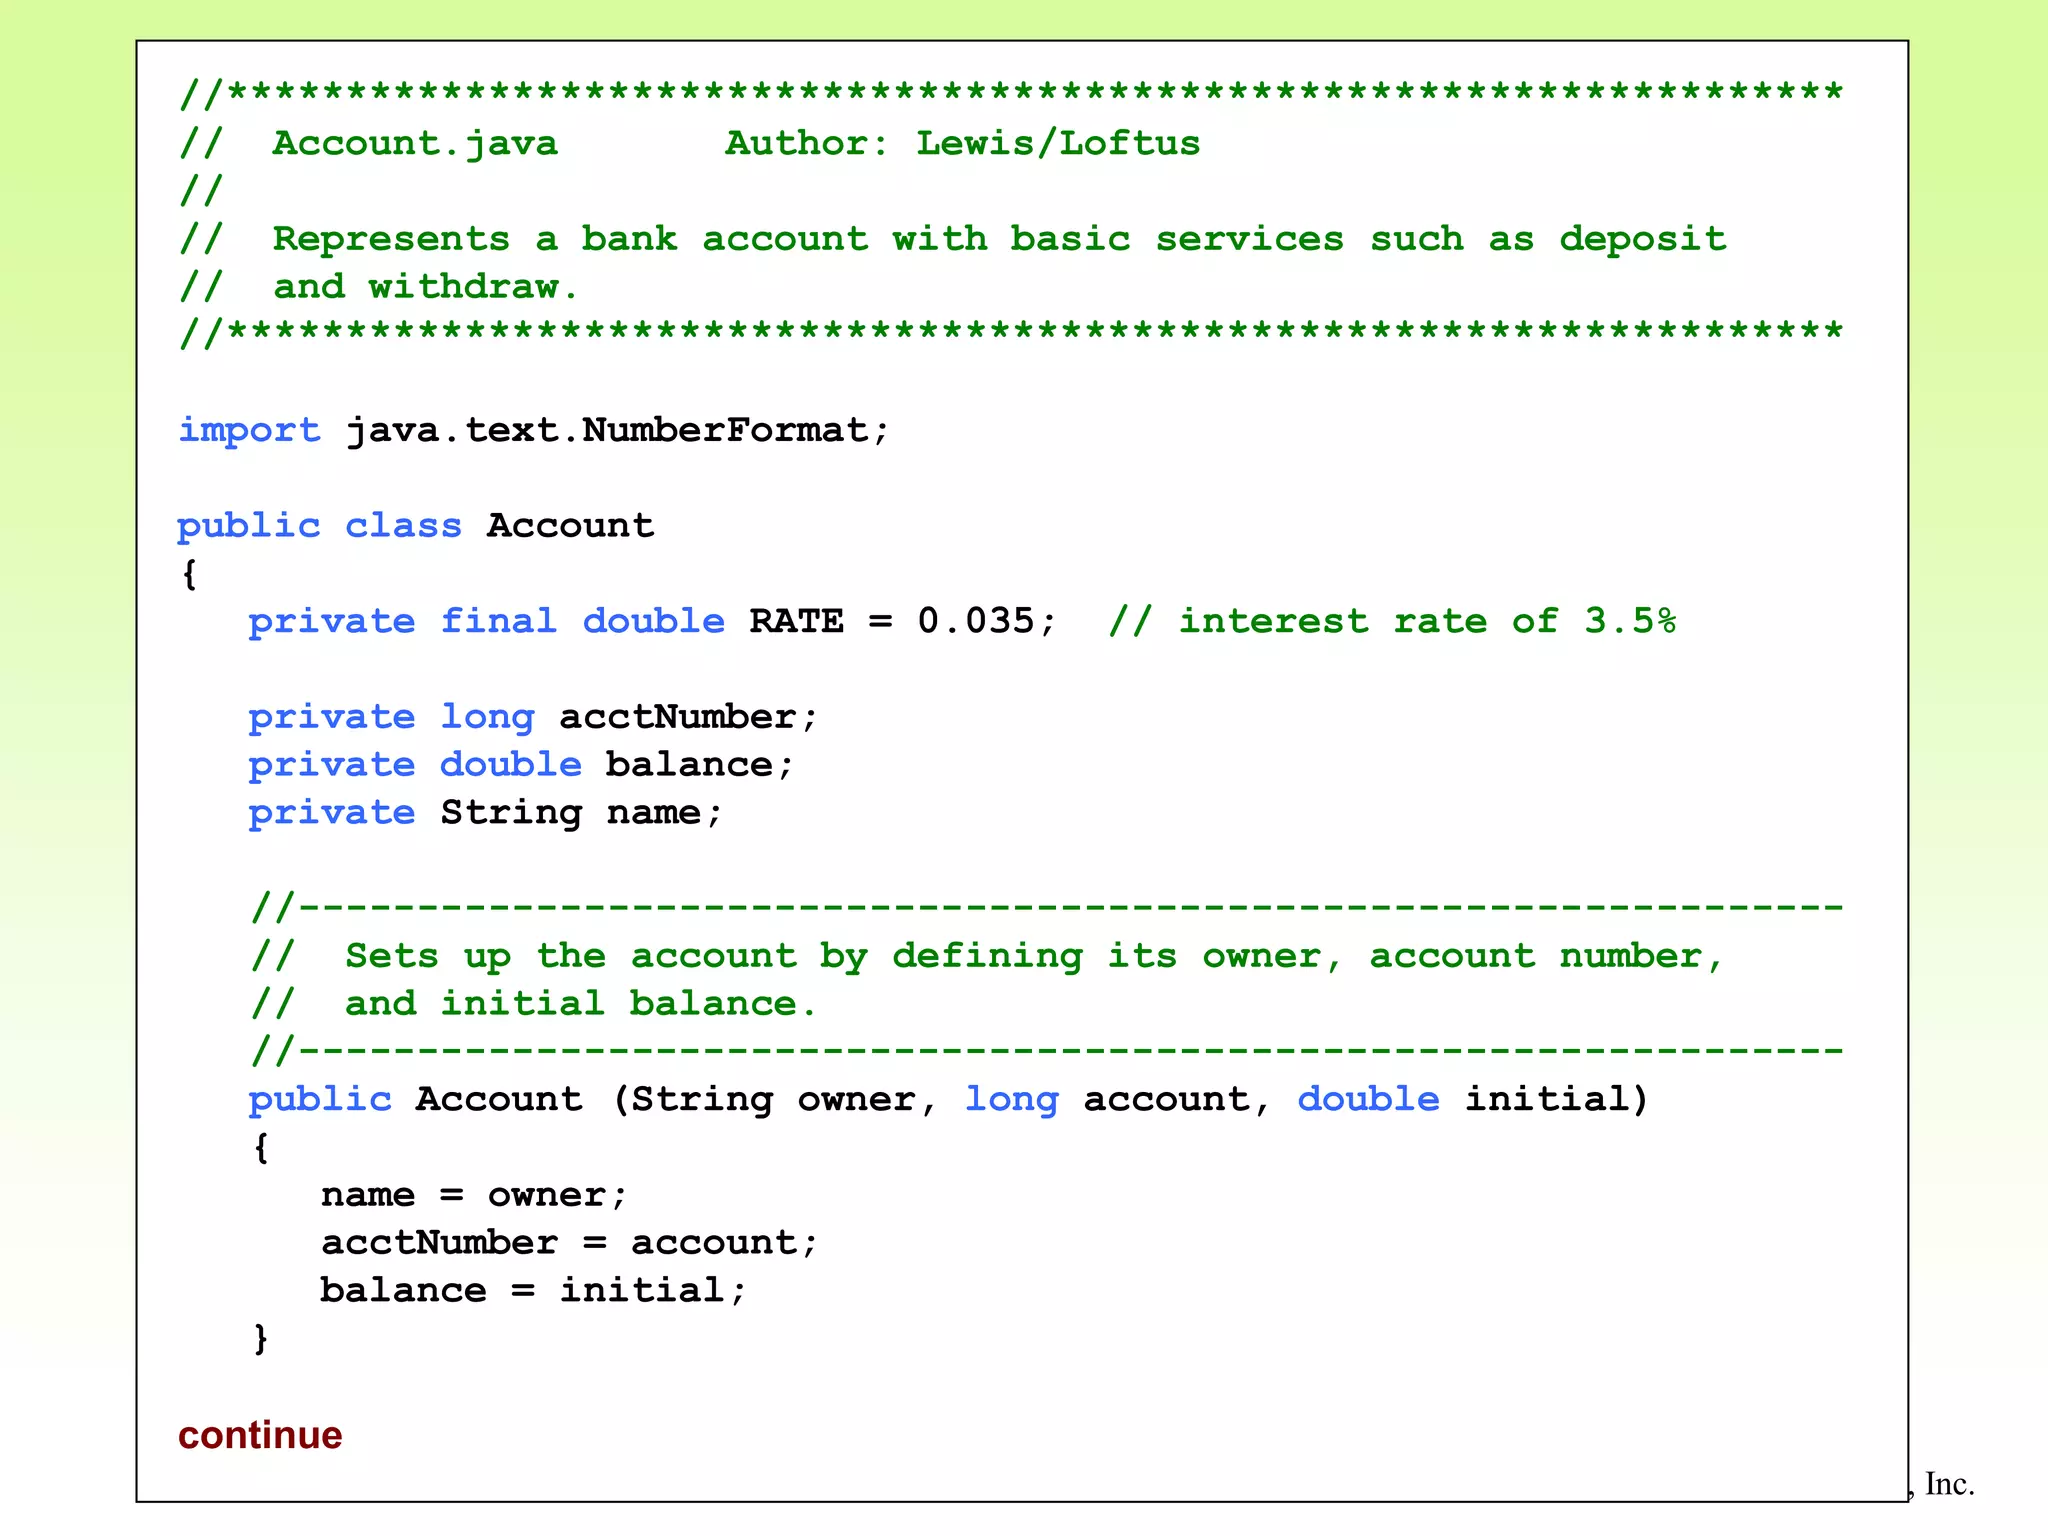Click the 'public class' keywords
The height and width of the screenshot is (1536, 2048).
point(319,526)
